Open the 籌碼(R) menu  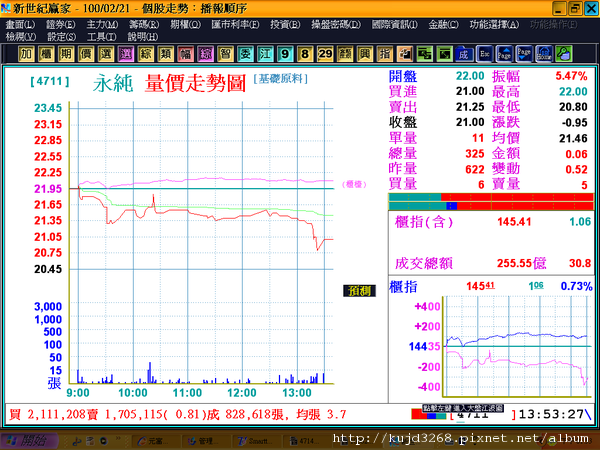(144, 25)
